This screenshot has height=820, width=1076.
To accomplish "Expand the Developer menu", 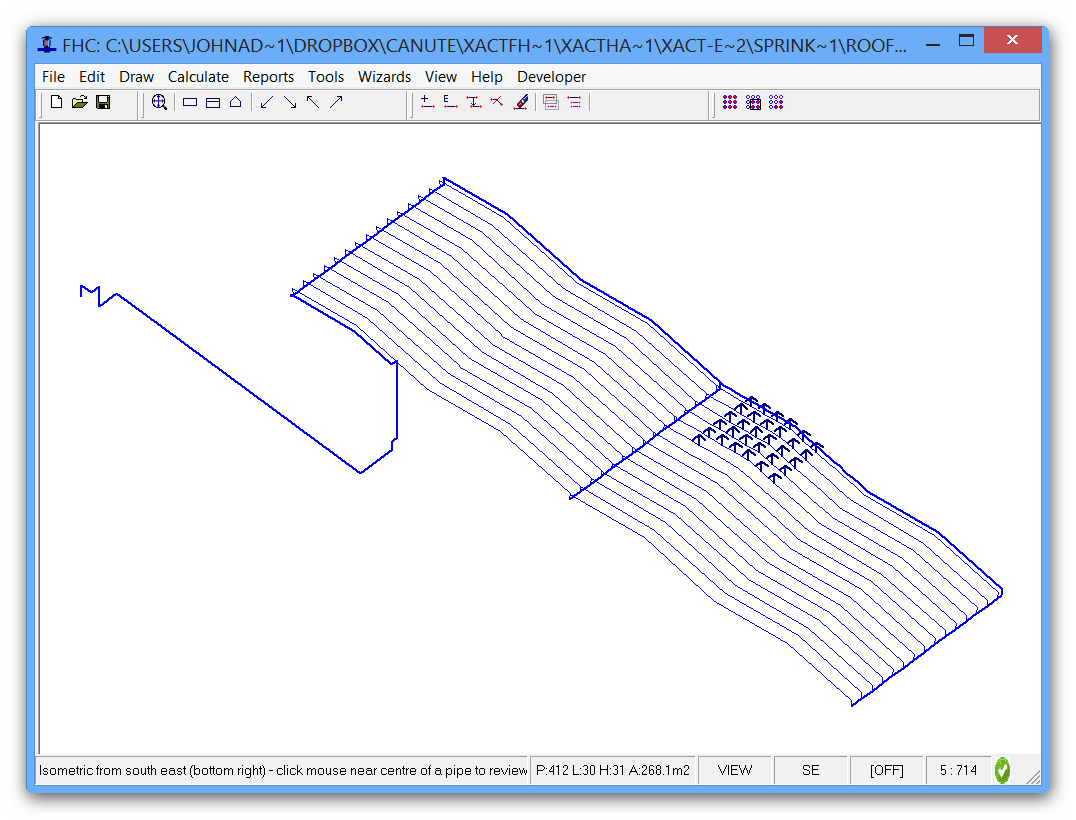I will pyautogui.click(x=551, y=77).
